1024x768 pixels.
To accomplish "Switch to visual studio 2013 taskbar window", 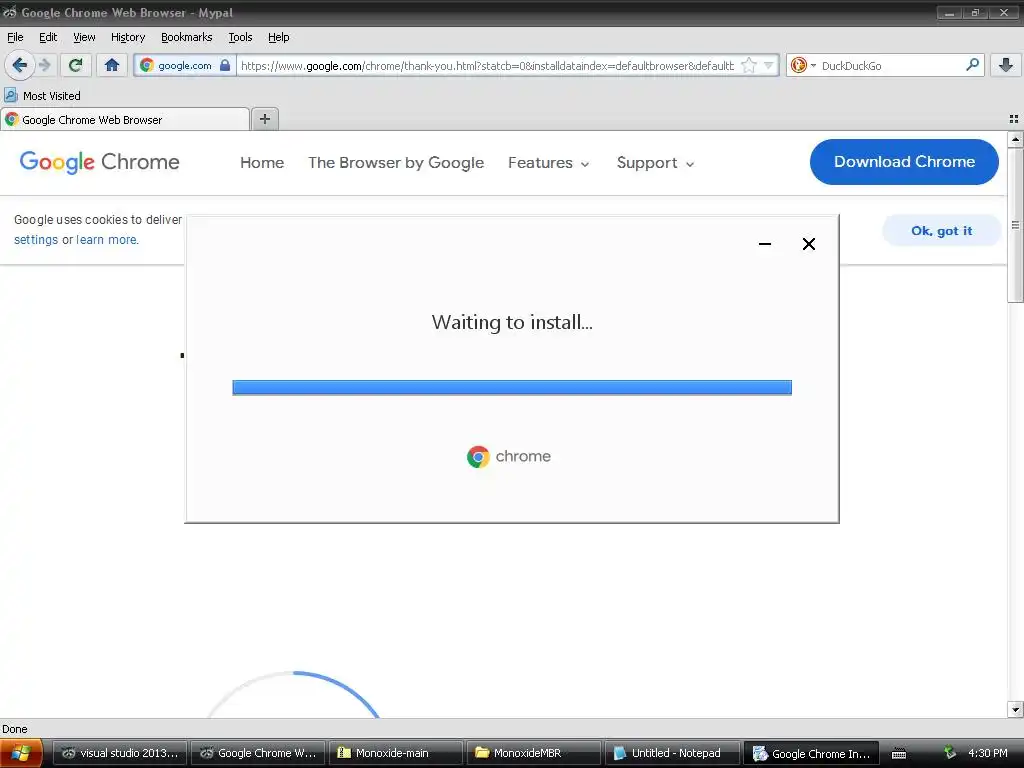I will [x=120, y=753].
